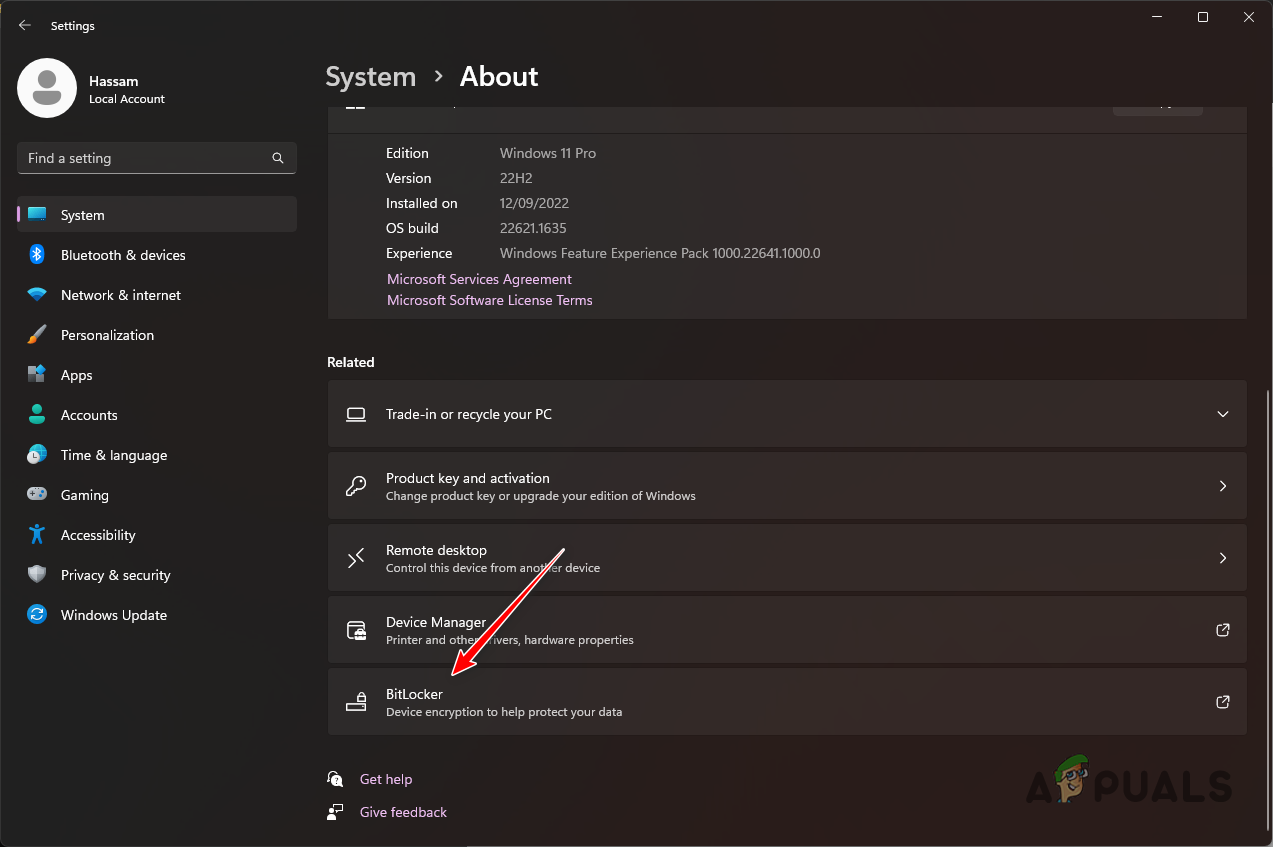Open Bluetooth & devices from the sidebar icon
Image resolution: width=1273 pixels, height=847 pixels.
click(37, 255)
